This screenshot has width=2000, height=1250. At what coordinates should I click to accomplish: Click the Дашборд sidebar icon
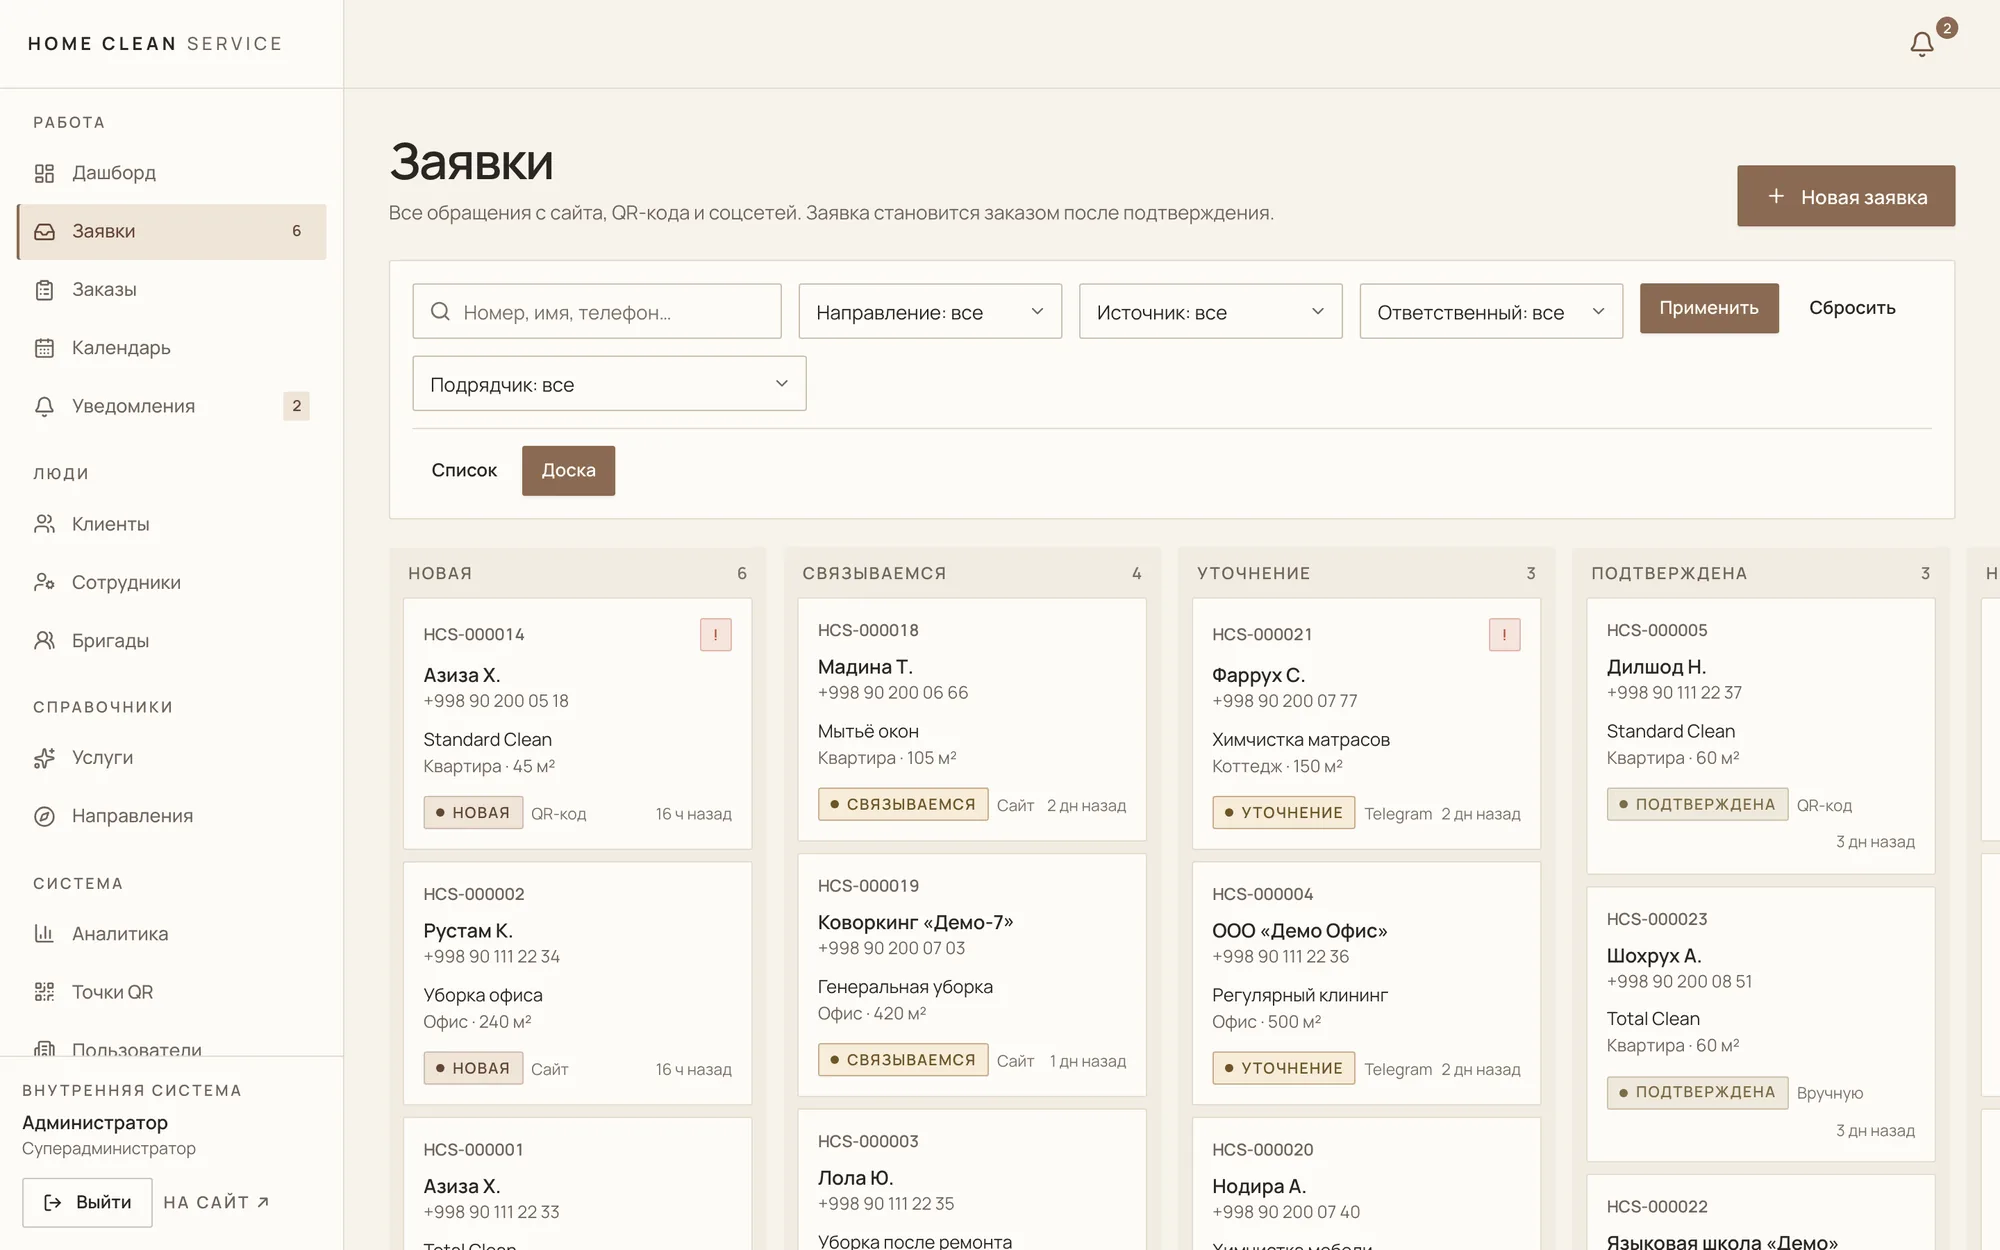pos(44,173)
